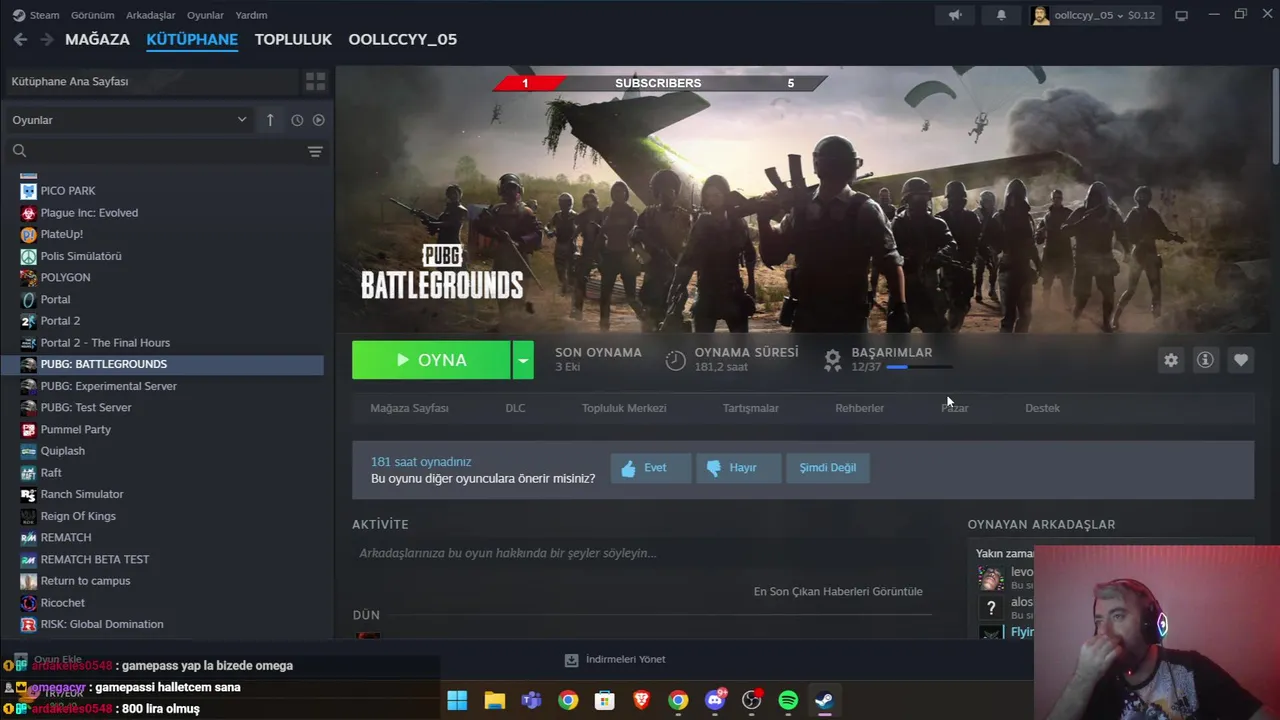Click the Evet recommend button
Screen dimensions: 1280x720
point(651,468)
